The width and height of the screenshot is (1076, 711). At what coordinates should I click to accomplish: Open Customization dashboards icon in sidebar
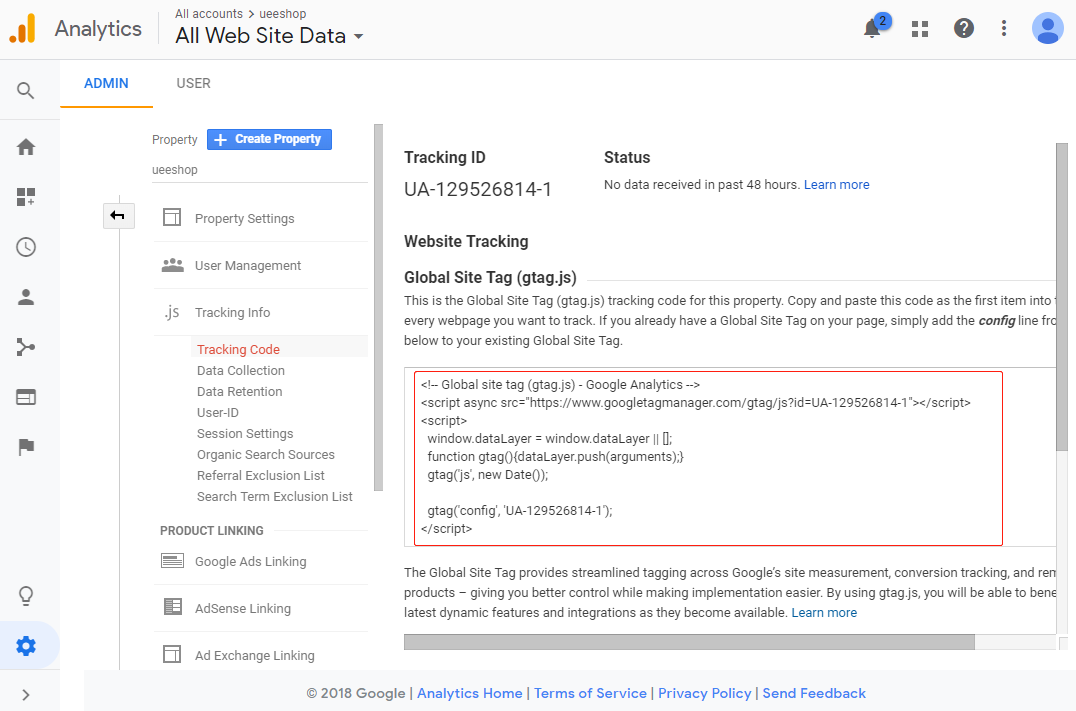coord(26,197)
